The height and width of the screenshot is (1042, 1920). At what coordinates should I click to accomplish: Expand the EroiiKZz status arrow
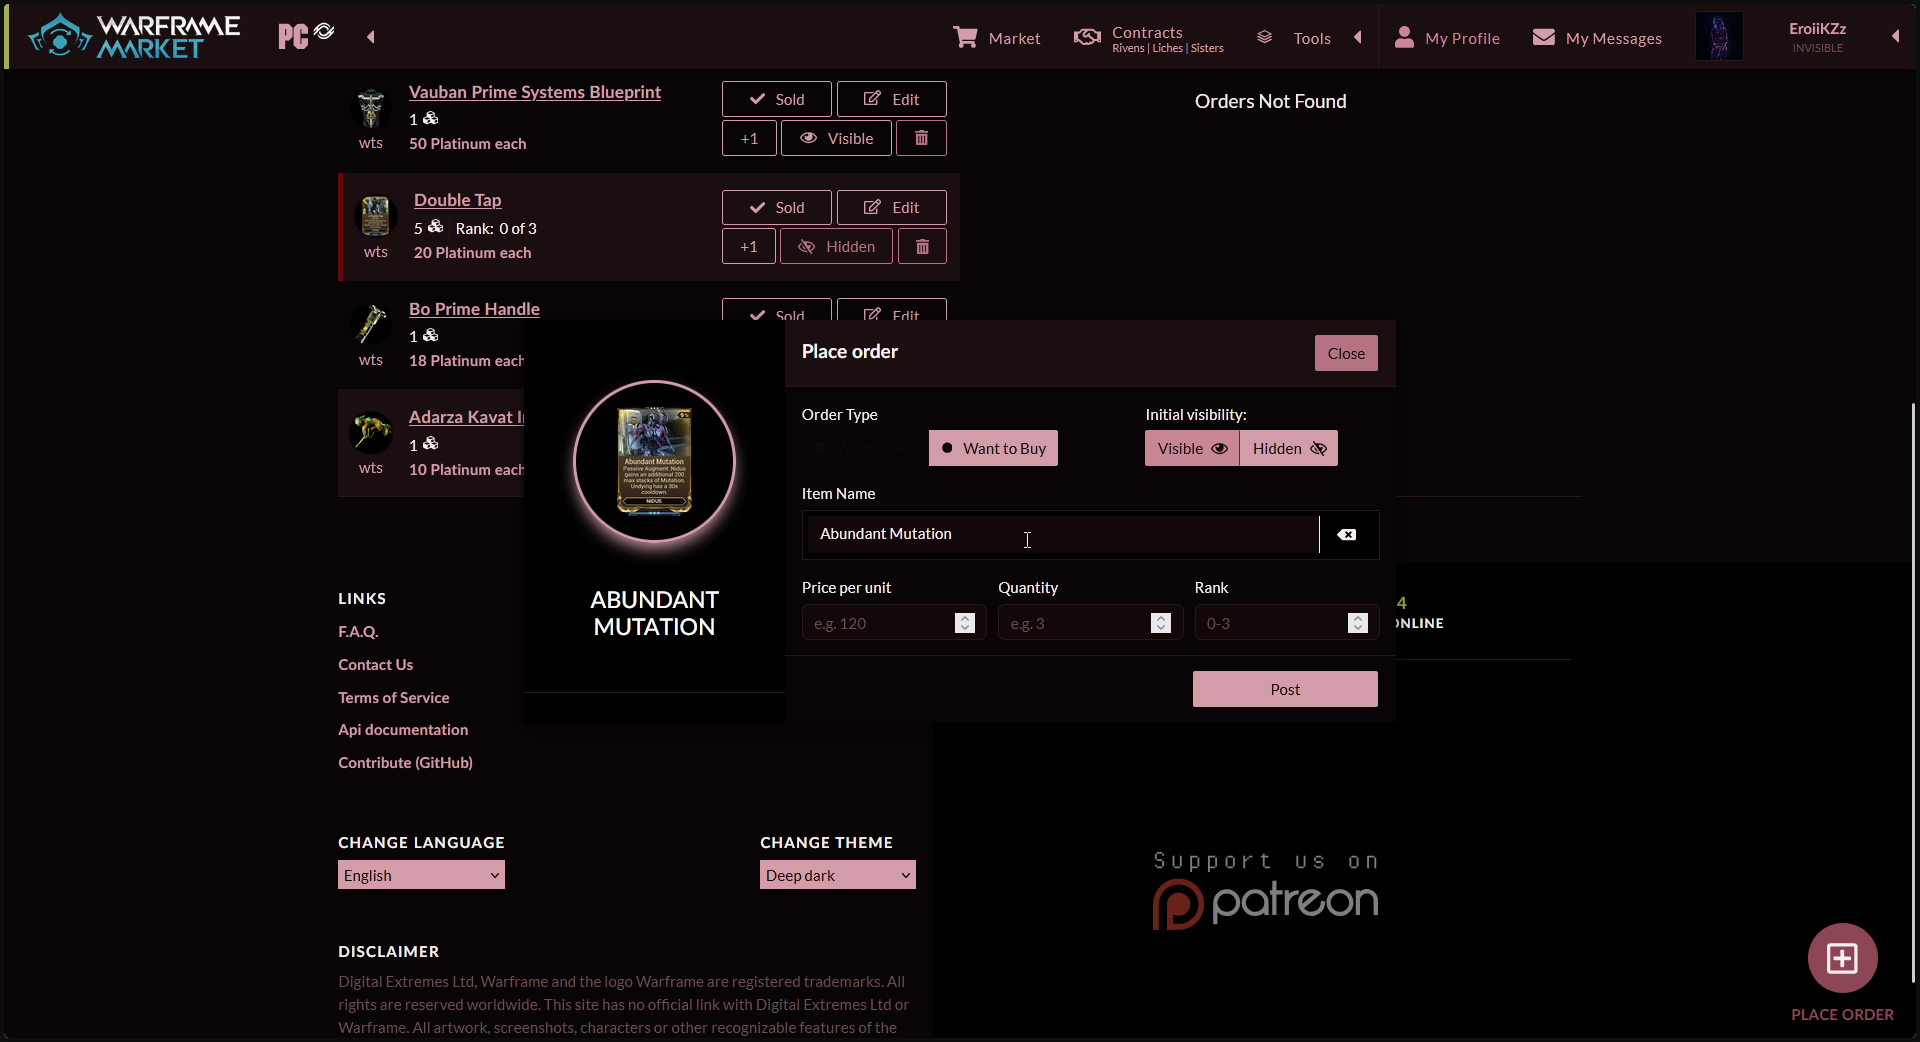1895,36
